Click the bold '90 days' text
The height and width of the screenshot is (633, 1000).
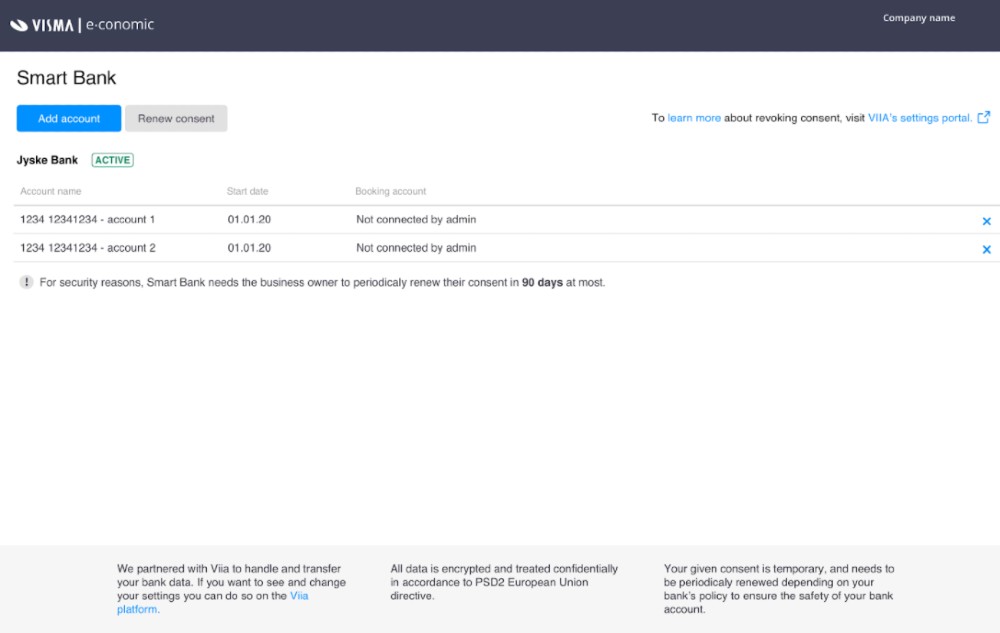[542, 282]
